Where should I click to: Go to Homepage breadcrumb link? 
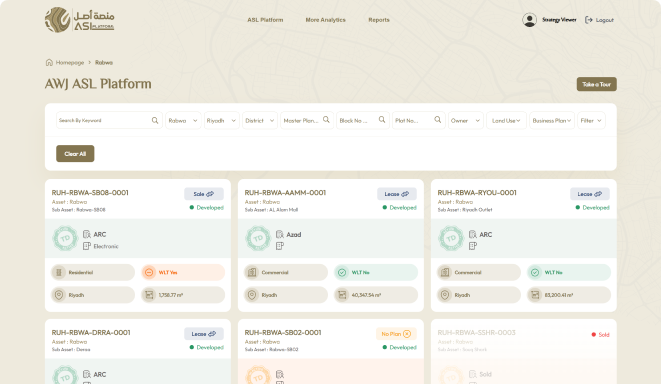(x=70, y=62)
